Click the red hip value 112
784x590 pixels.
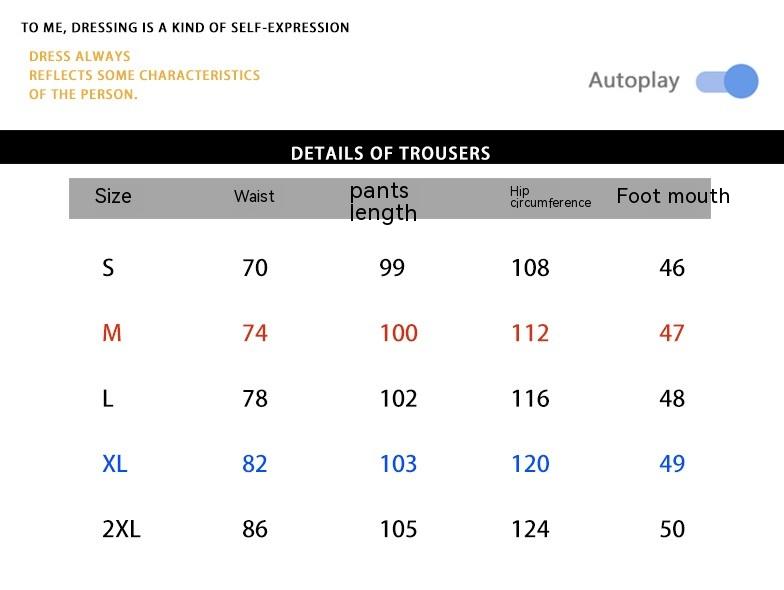click(x=530, y=333)
